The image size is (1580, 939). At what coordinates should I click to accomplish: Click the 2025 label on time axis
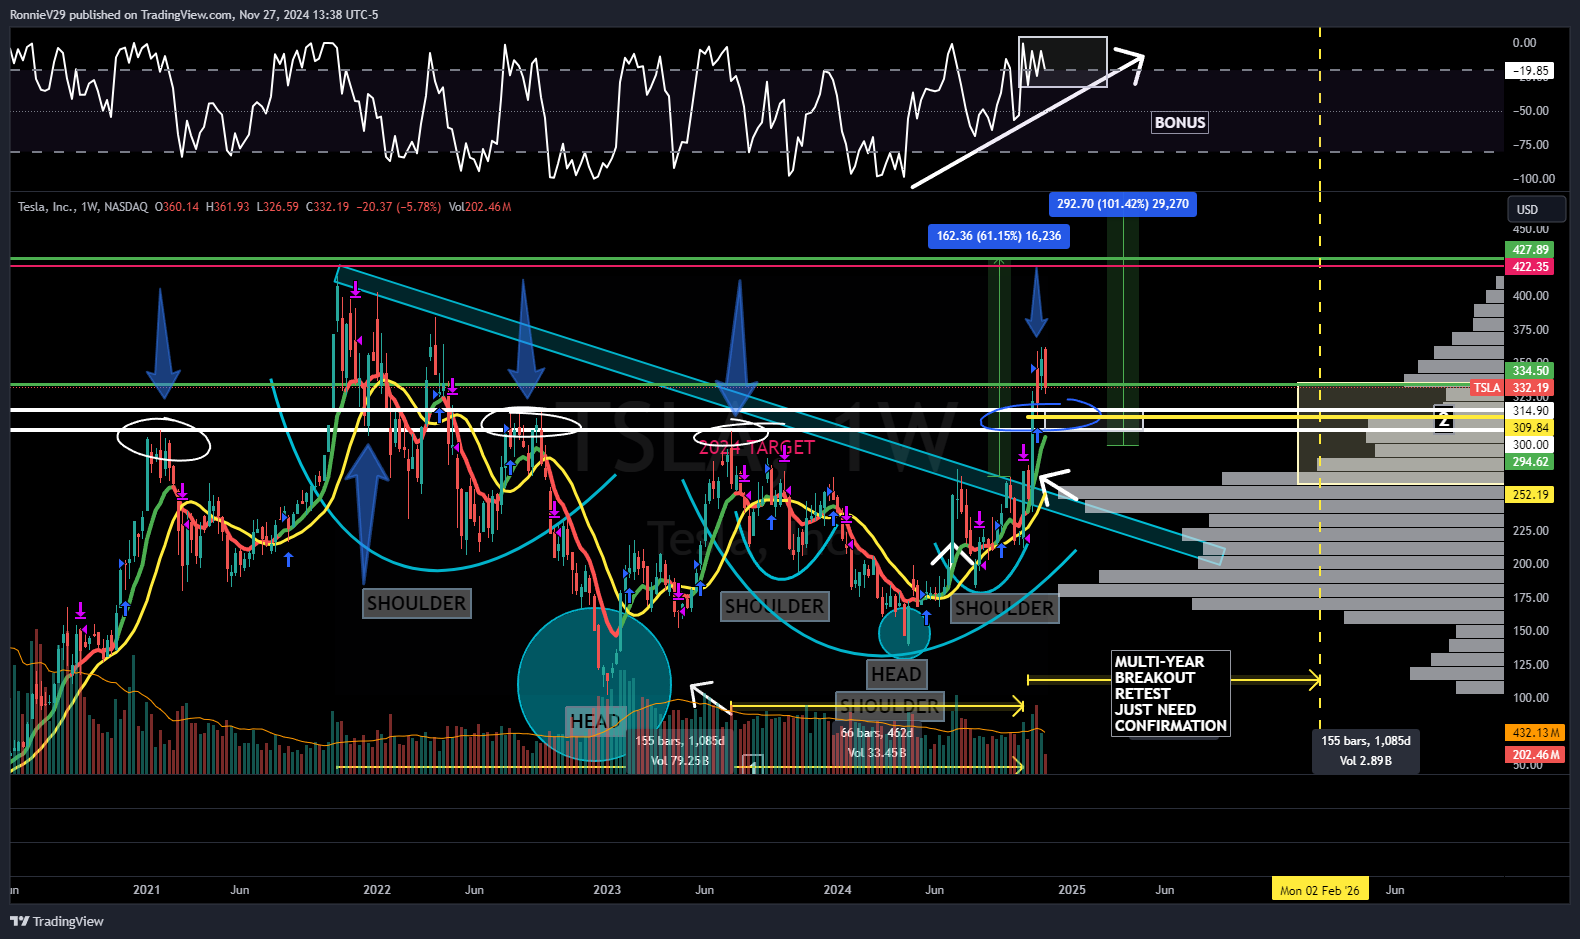(x=1072, y=890)
